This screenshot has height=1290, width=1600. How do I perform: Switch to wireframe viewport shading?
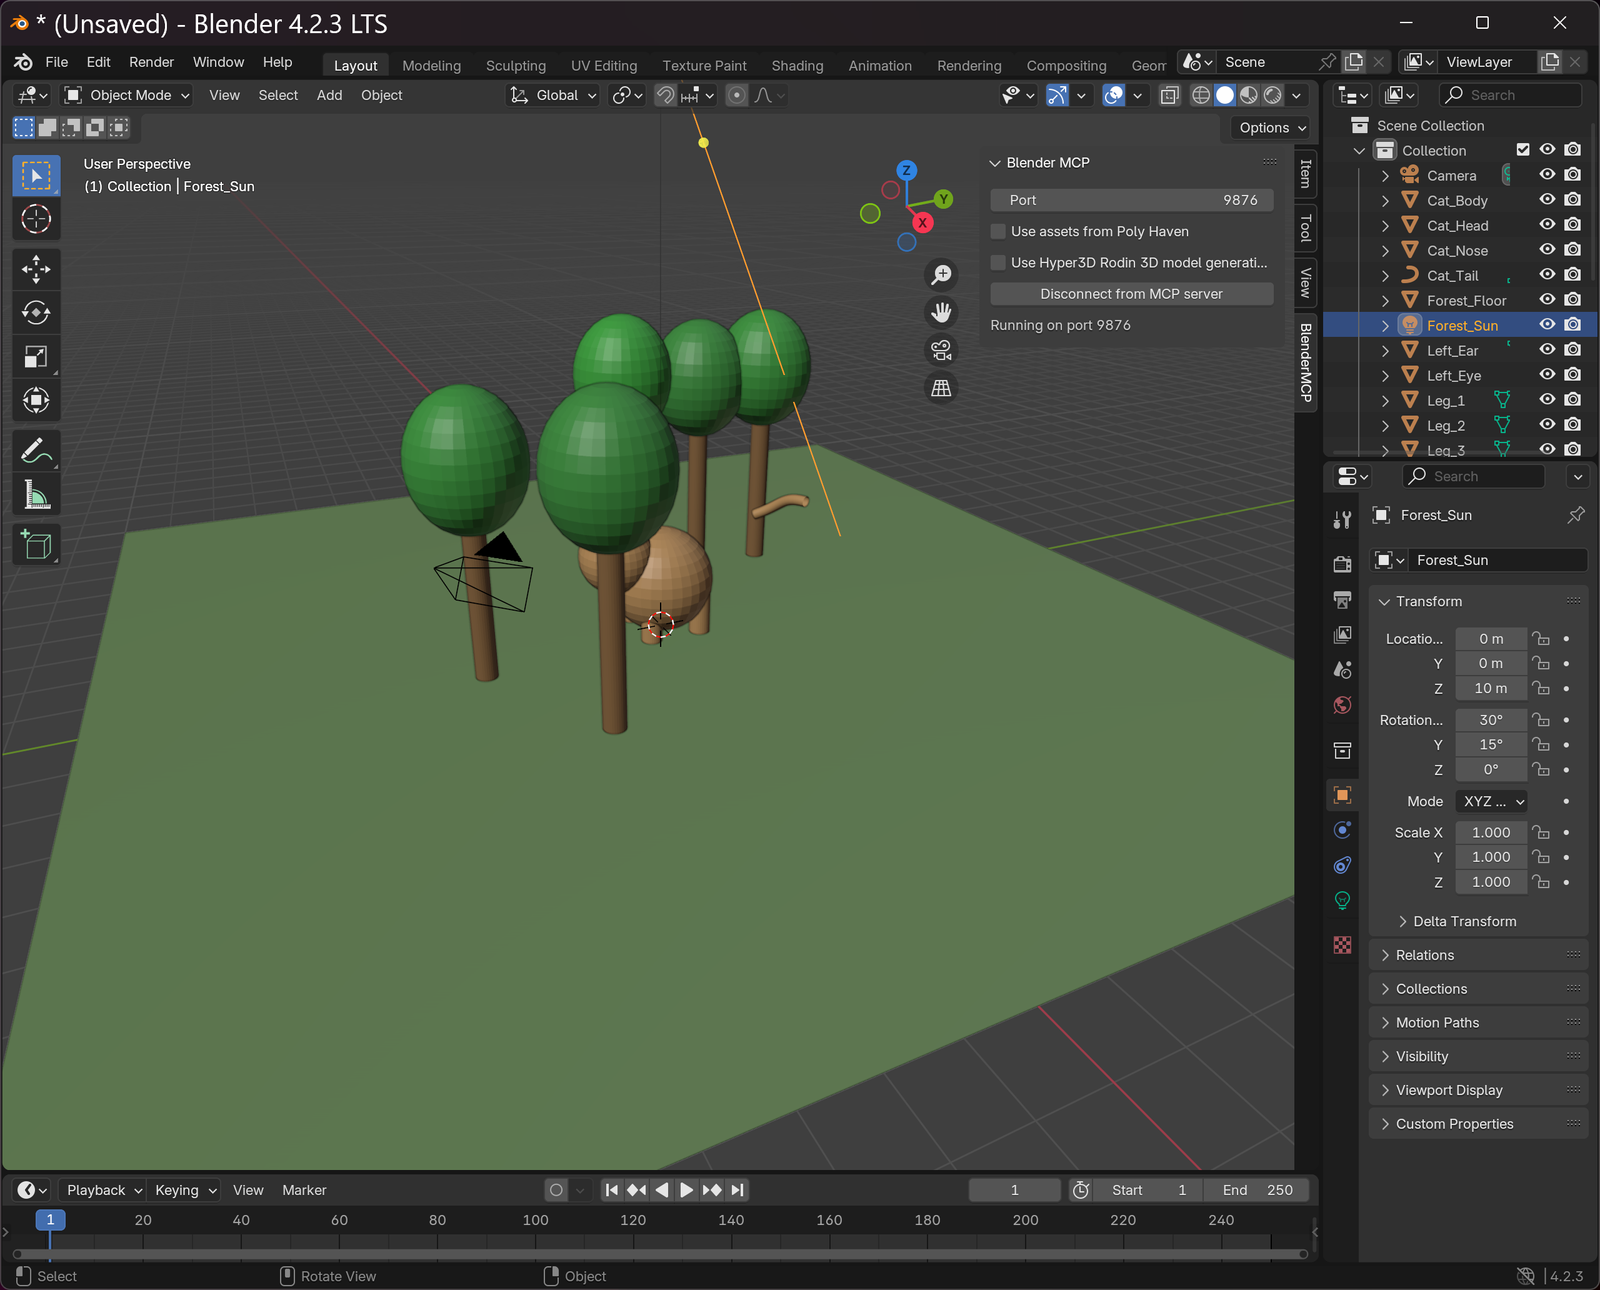[1201, 95]
